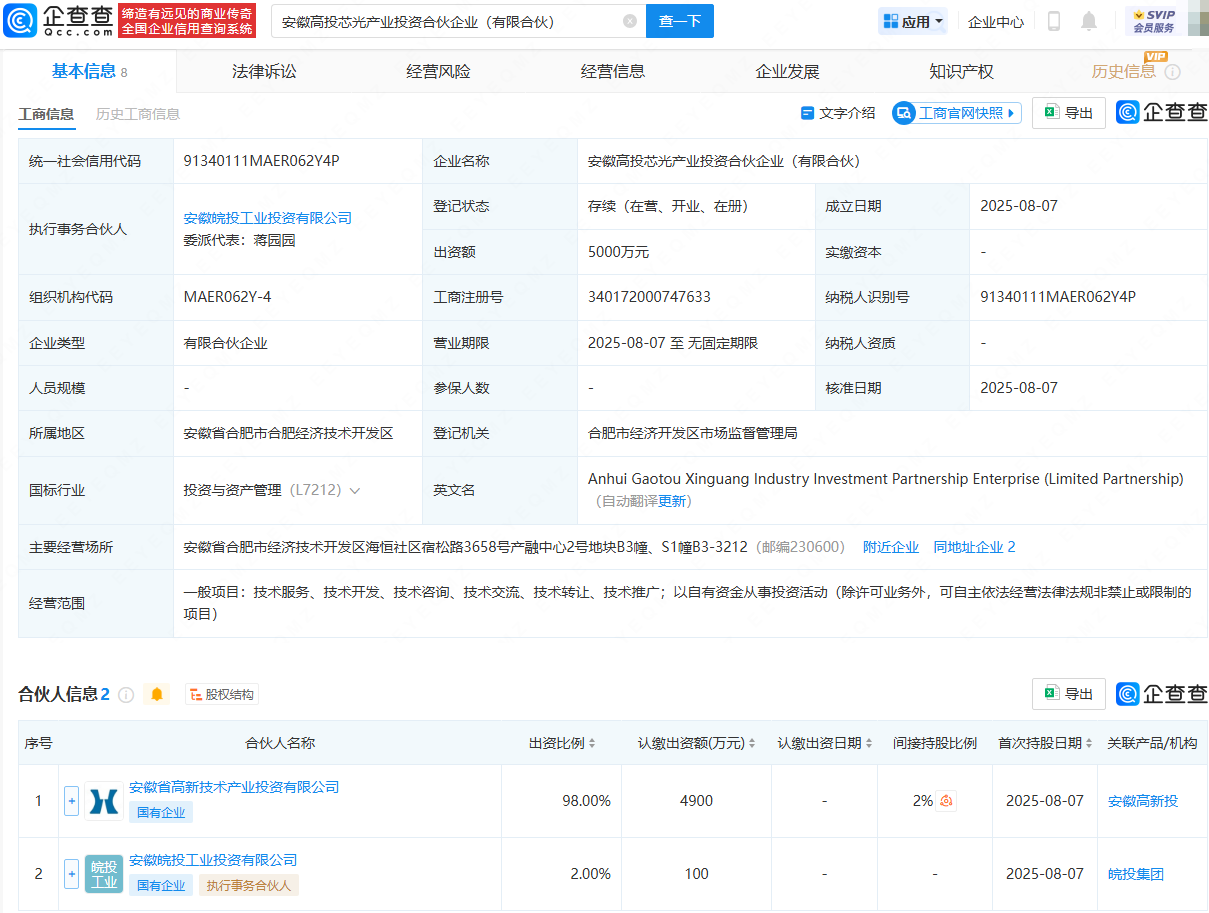Open the 经营信息 tab
1209x913 pixels.
[613, 71]
